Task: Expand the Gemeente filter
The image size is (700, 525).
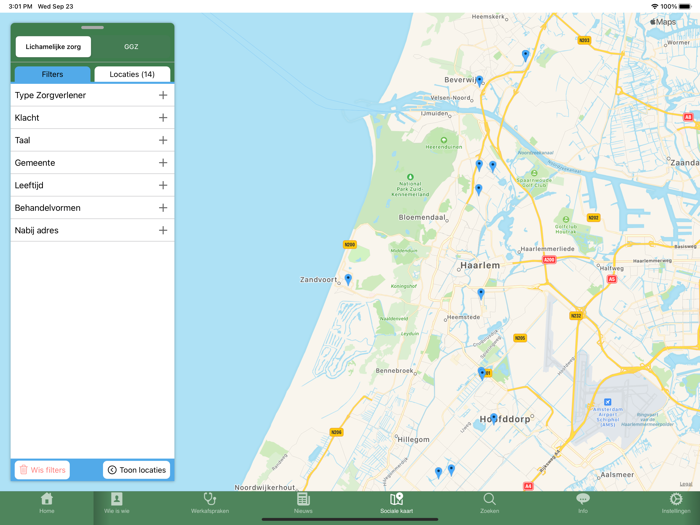Action: pos(92,162)
